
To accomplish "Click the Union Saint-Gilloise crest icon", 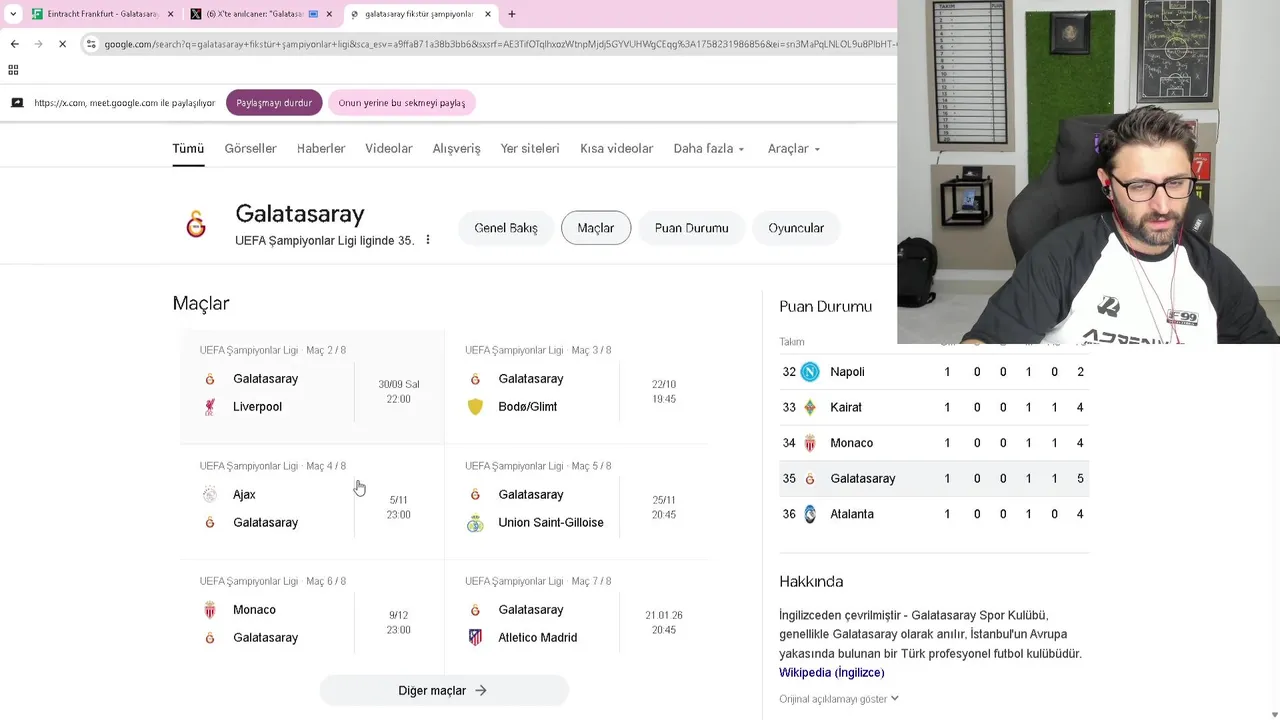I will tap(475, 523).
